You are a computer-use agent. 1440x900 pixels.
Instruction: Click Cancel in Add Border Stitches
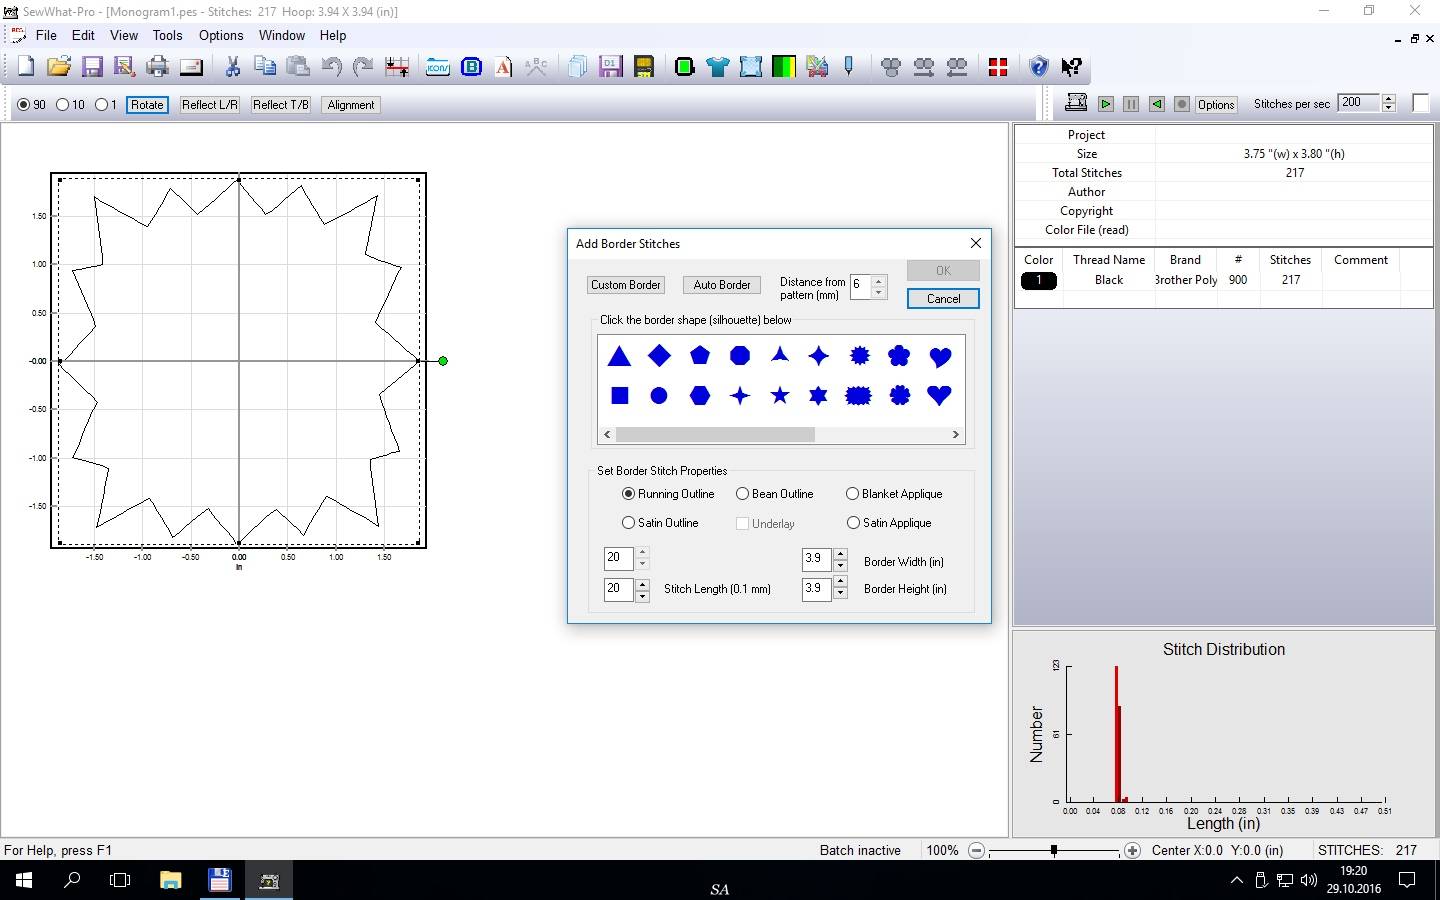pyautogui.click(x=943, y=299)
